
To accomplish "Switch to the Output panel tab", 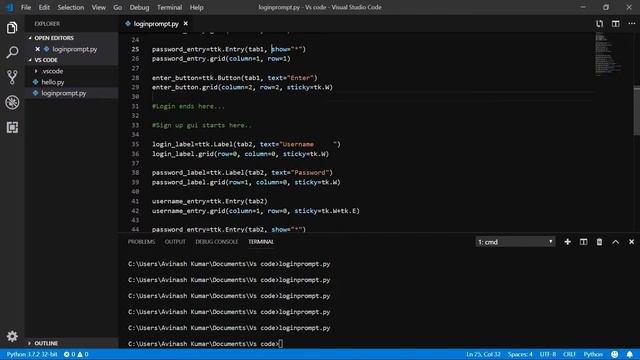I will click(175, 242).
